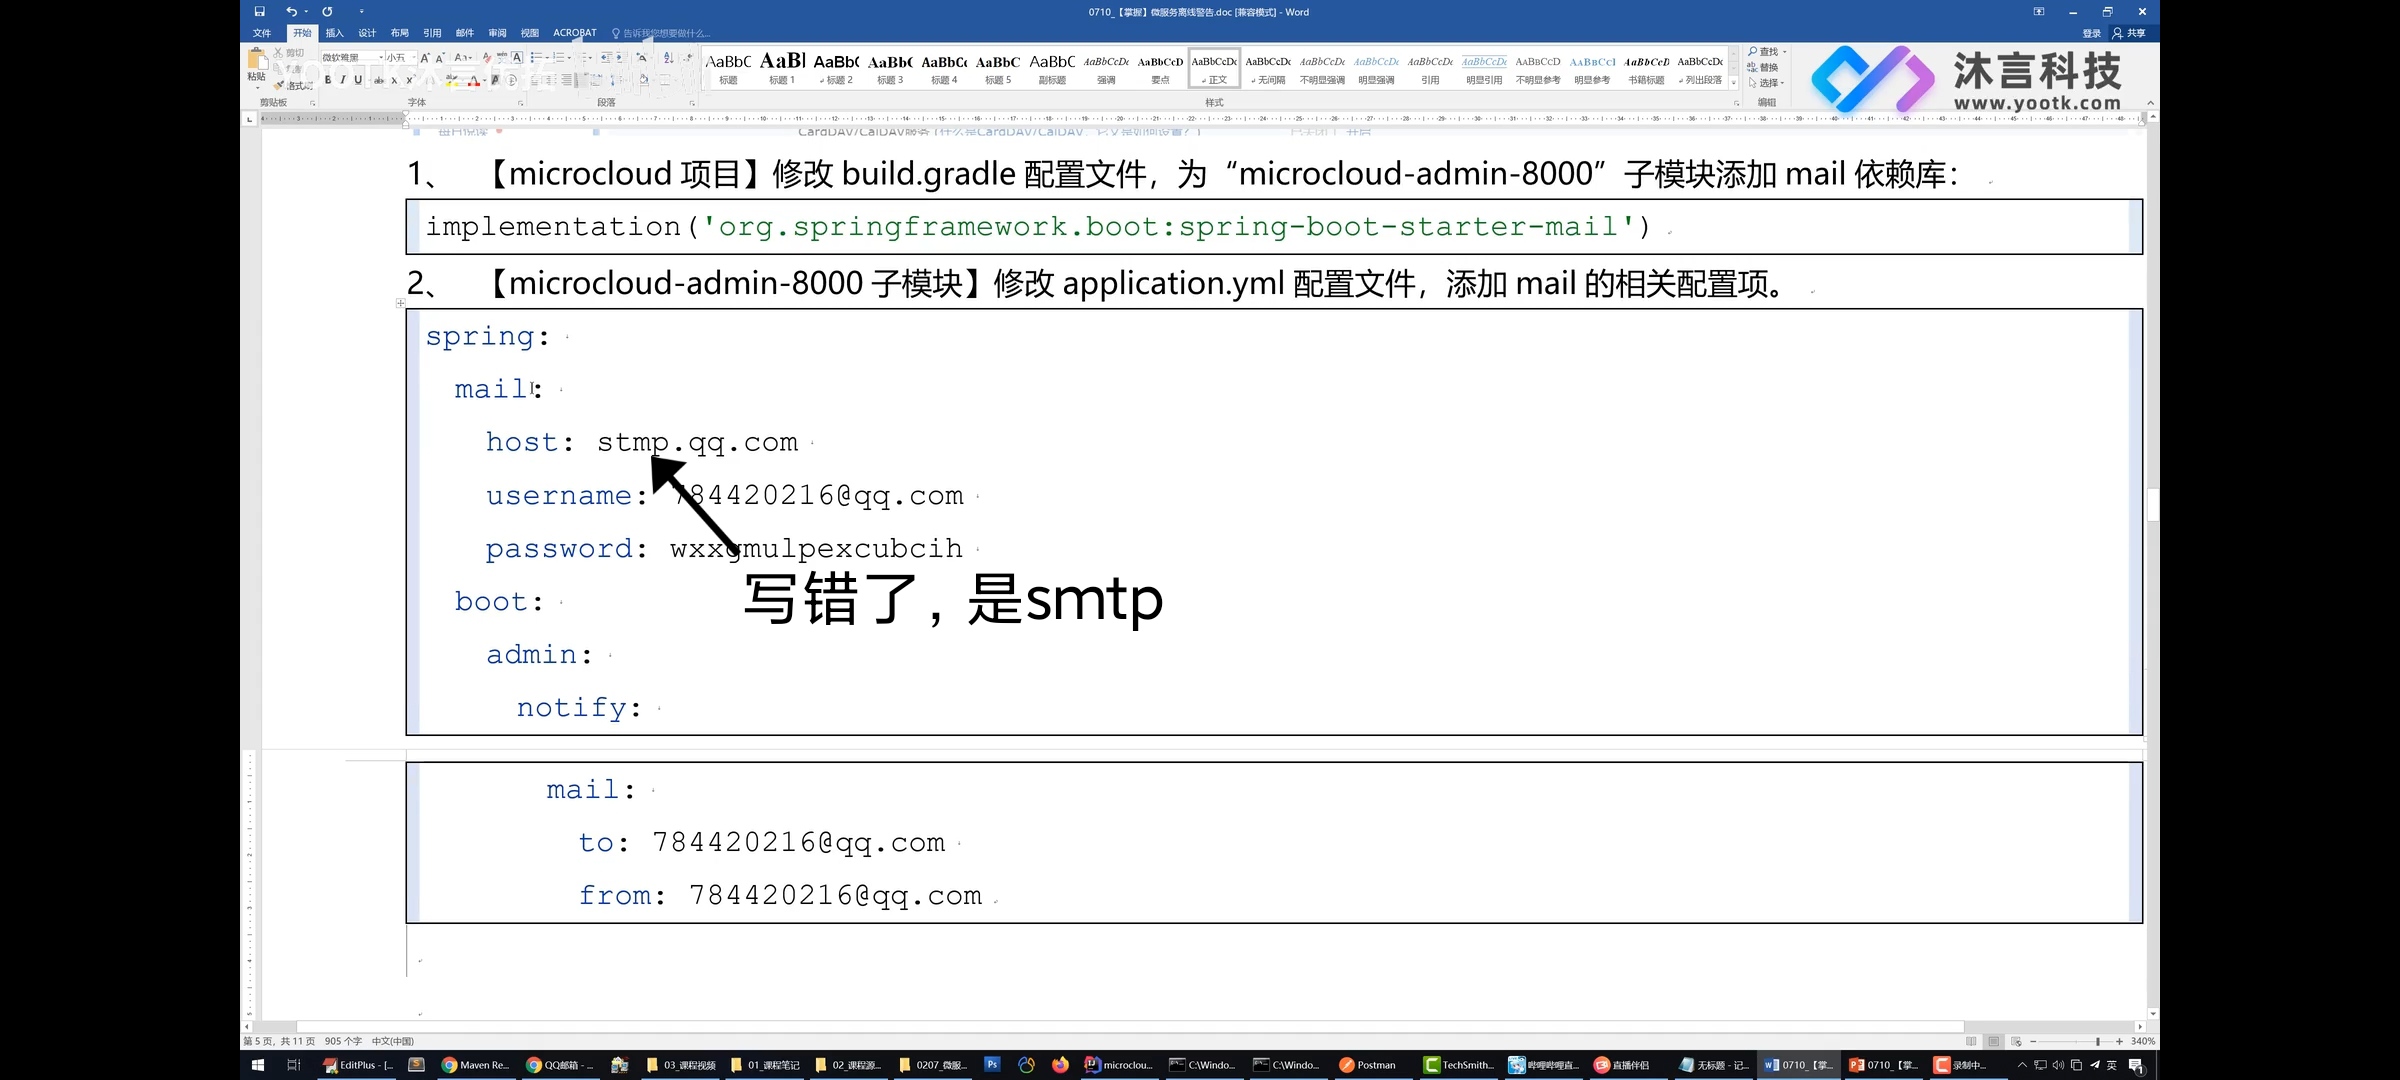Open Photoshop from the taskbar
The height and width of the screenshot is (1080, 2400).
(x=992, y=1065)
